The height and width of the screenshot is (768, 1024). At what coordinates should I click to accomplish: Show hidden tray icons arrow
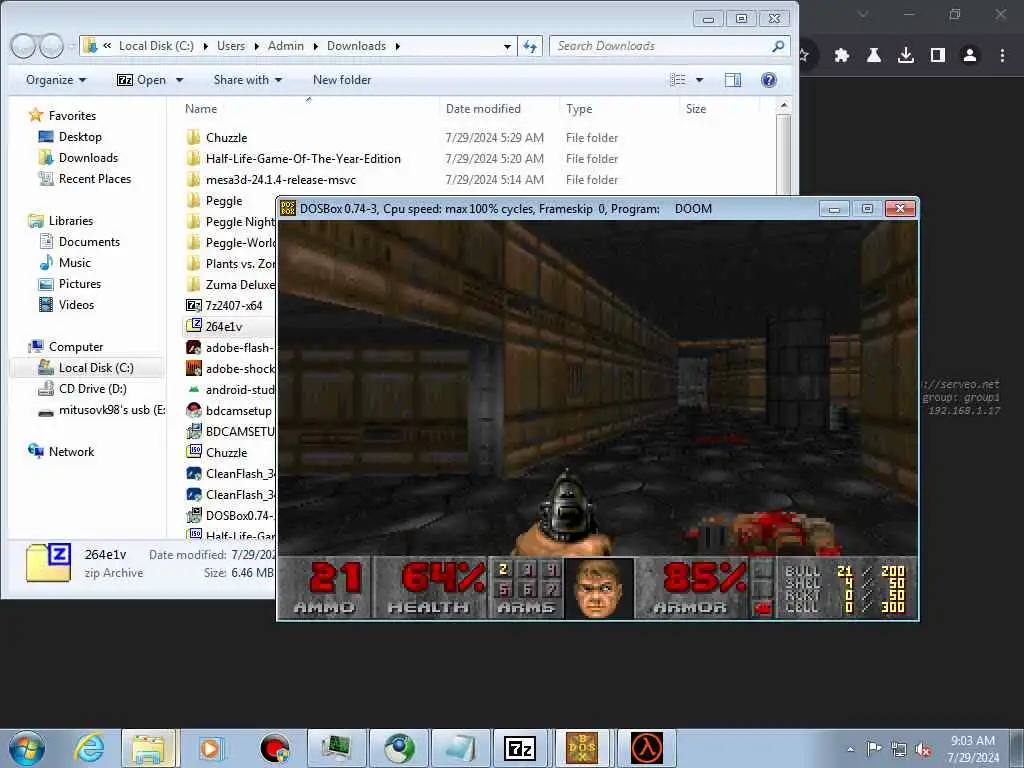(850, 750)
